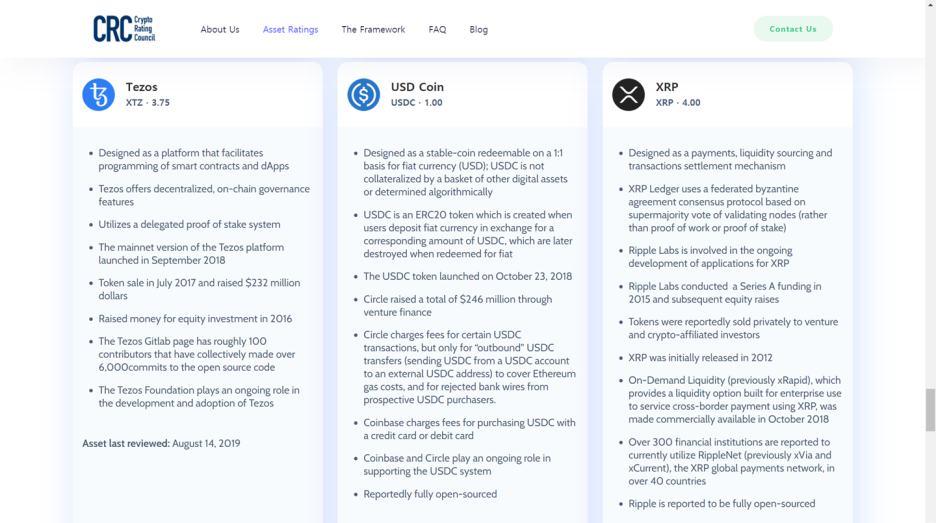Click 'Raised money for equity investment in 2016'
Viewport: 936px width, 523px height.
(195, 319)
